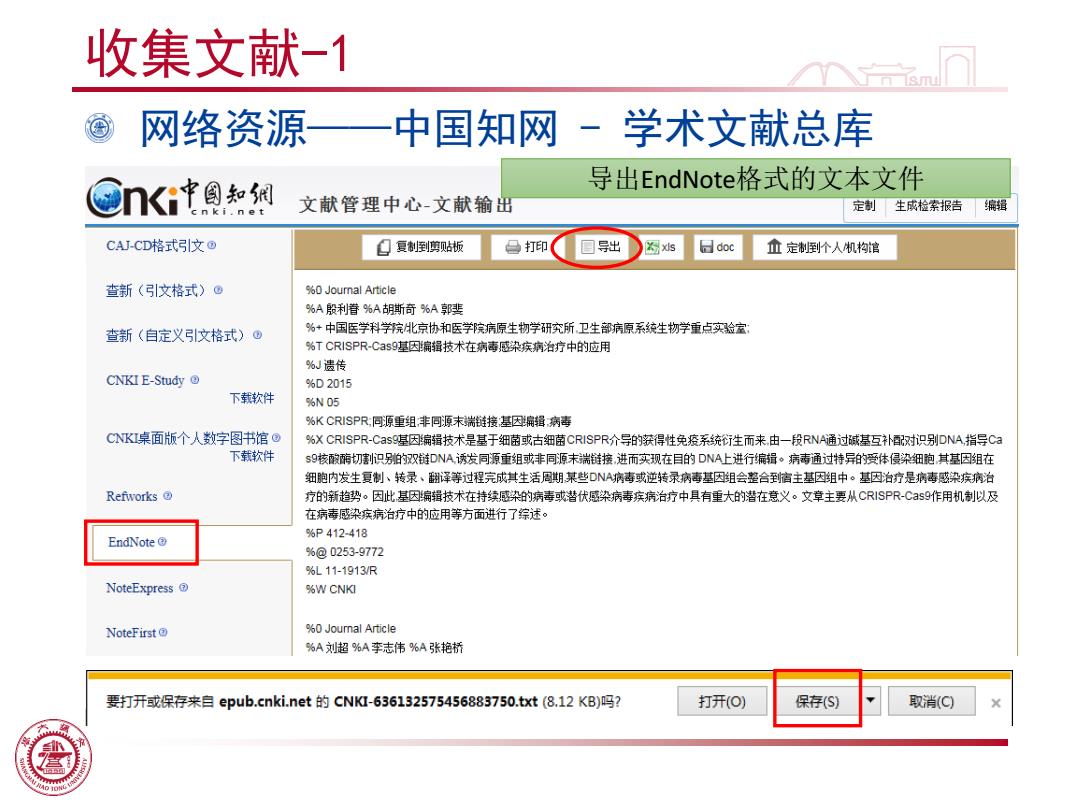Choose the CNKI E-Study format
The height and width of the screenshot is (810, 1080).
145,380
